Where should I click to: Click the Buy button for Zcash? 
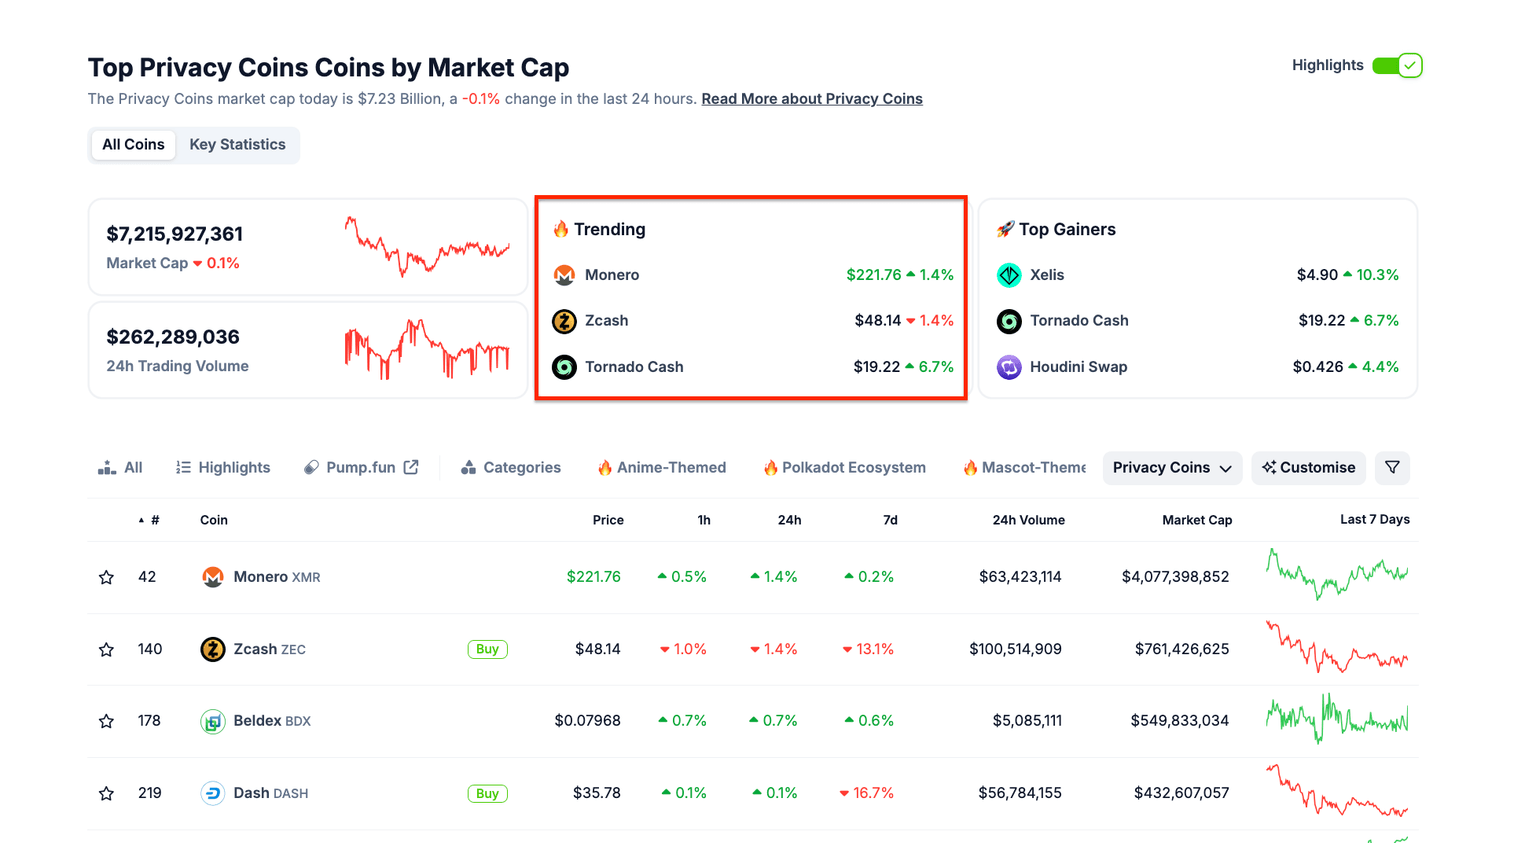(x=487, y=649)
